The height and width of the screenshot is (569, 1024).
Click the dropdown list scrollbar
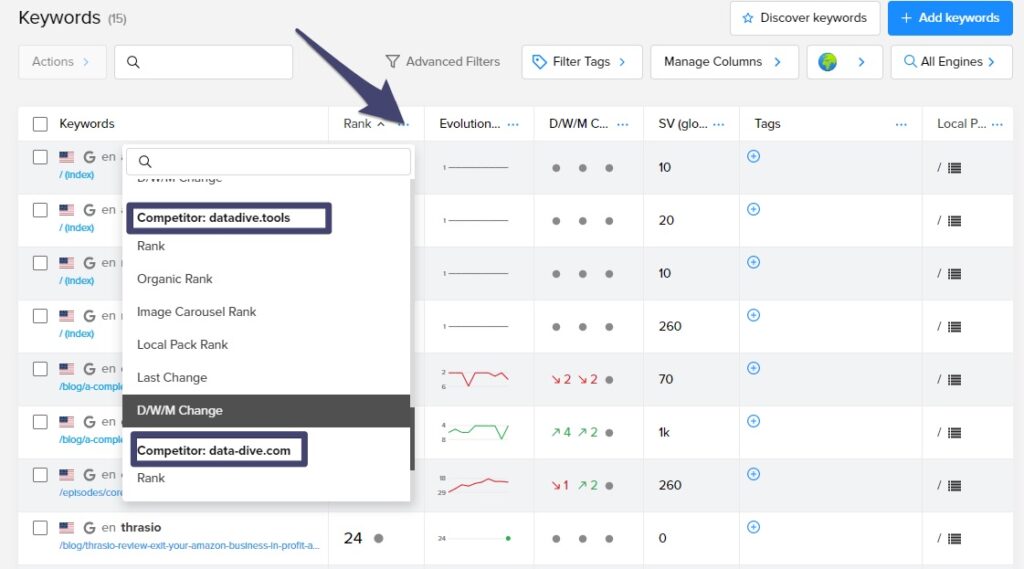[412, 438]
